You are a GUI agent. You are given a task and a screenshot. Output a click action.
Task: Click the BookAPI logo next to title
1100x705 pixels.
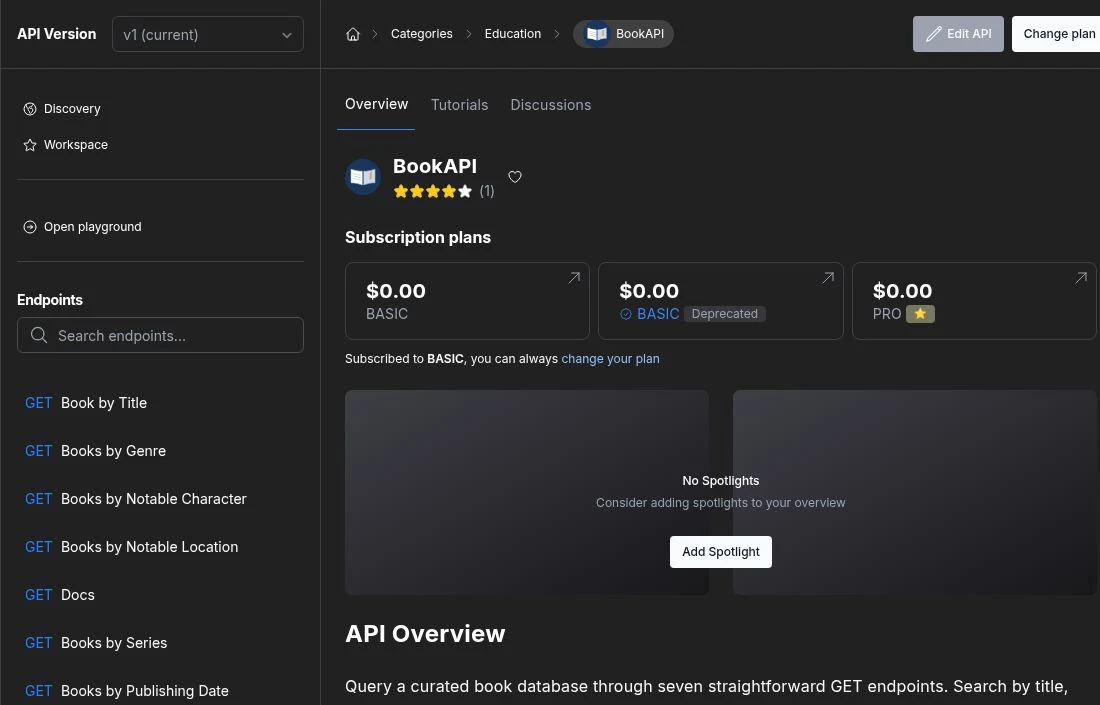pos(363,177)
